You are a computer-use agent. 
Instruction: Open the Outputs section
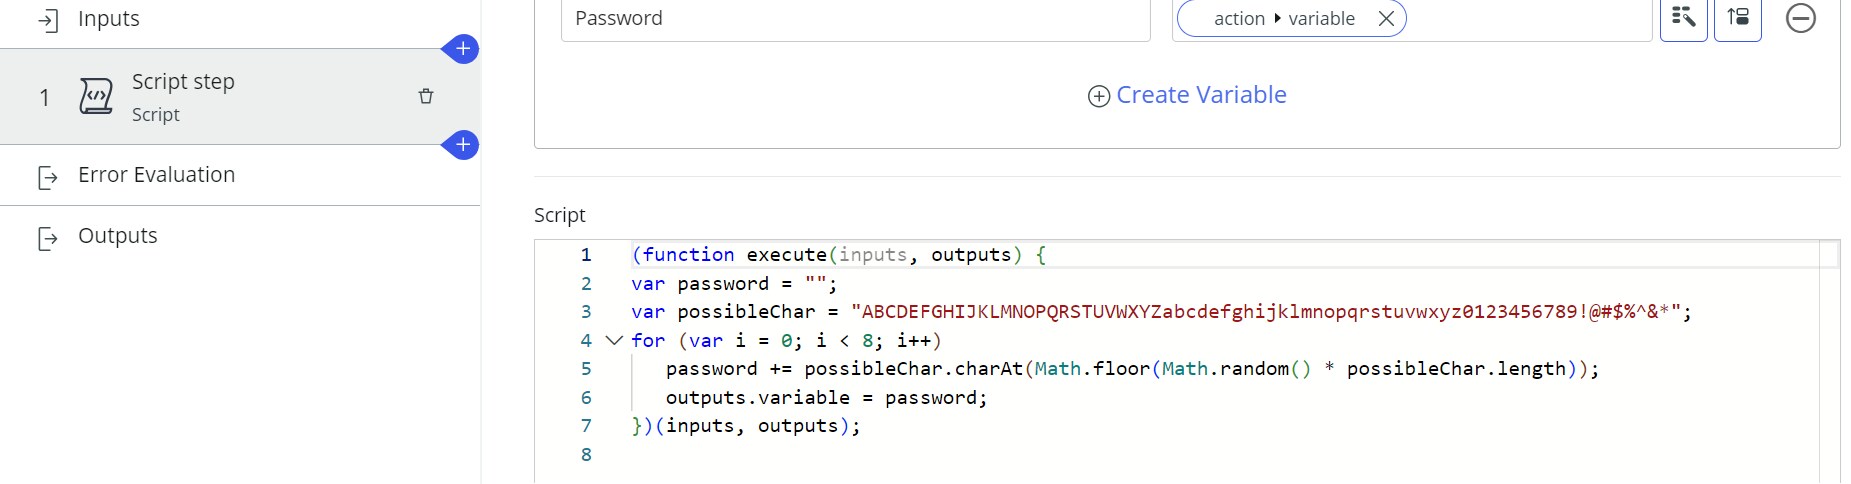240,236
